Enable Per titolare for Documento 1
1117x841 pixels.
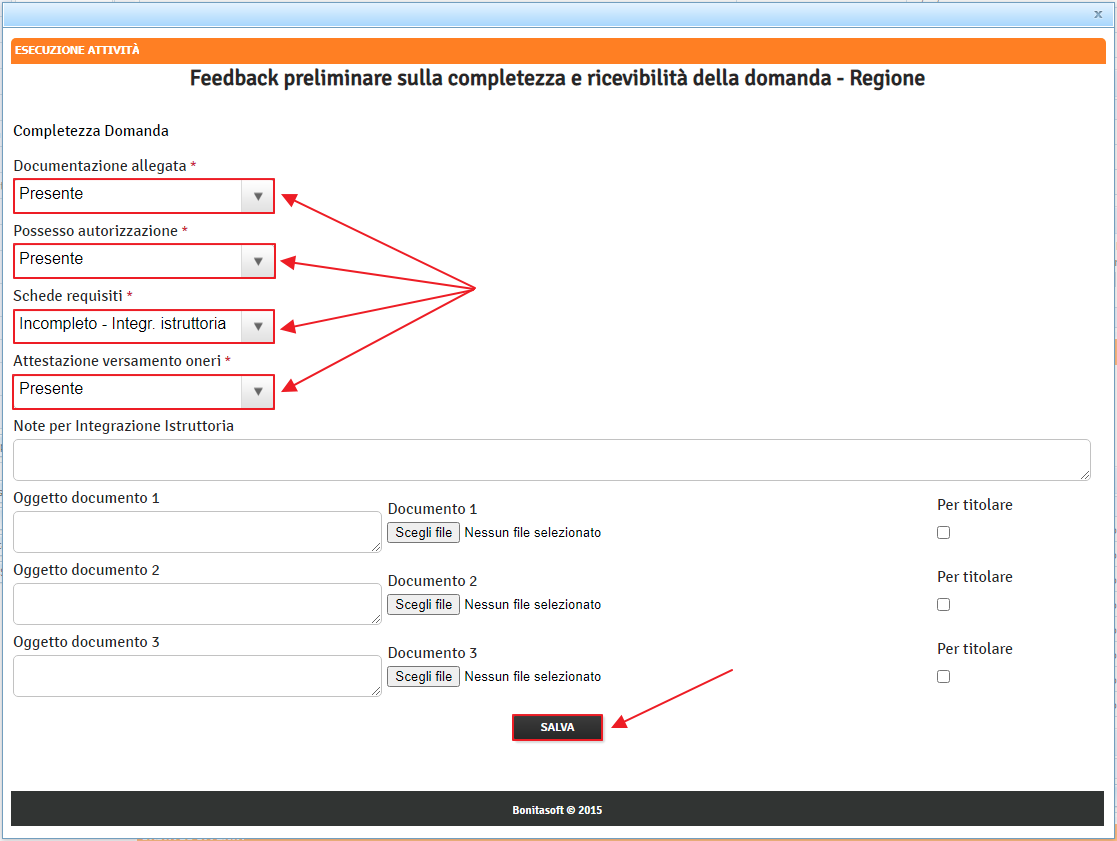pos(943,533)
